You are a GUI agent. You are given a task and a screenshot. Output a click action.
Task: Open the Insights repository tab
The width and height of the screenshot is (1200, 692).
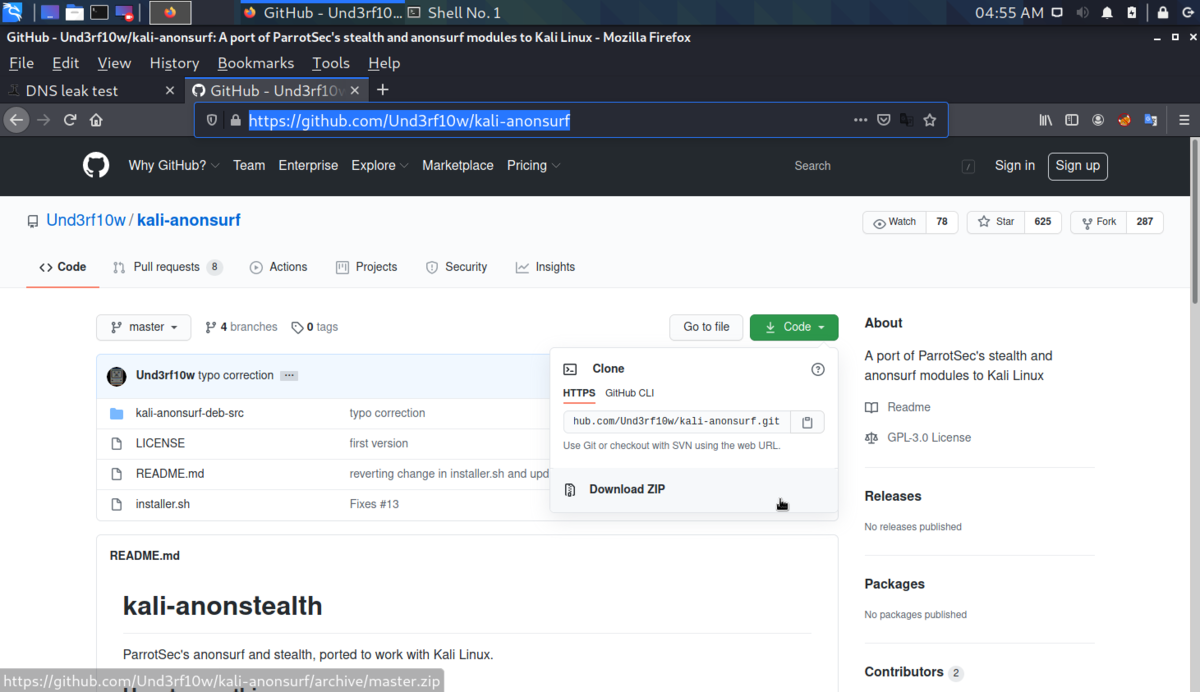545,267
